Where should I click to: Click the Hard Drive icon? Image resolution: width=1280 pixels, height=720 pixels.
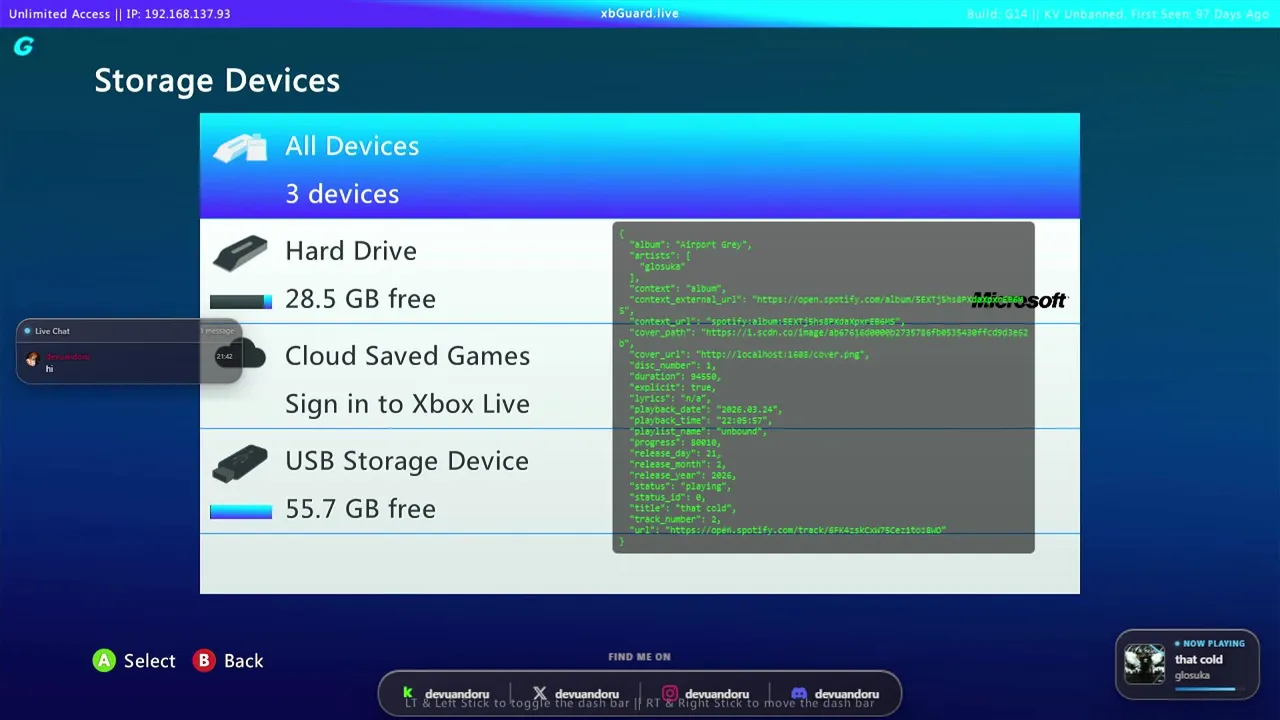tap(240, 253)
